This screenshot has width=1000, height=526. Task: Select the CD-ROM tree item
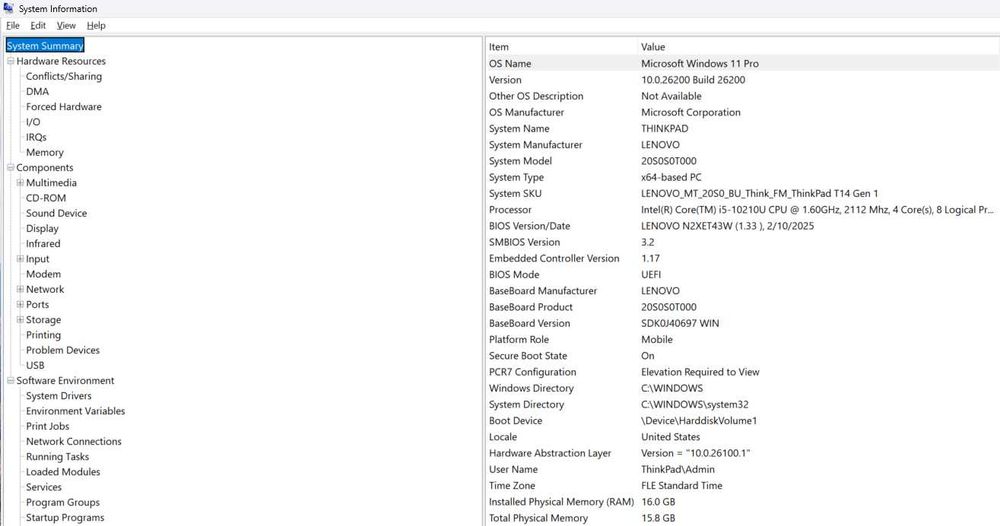tap(46, 198)
